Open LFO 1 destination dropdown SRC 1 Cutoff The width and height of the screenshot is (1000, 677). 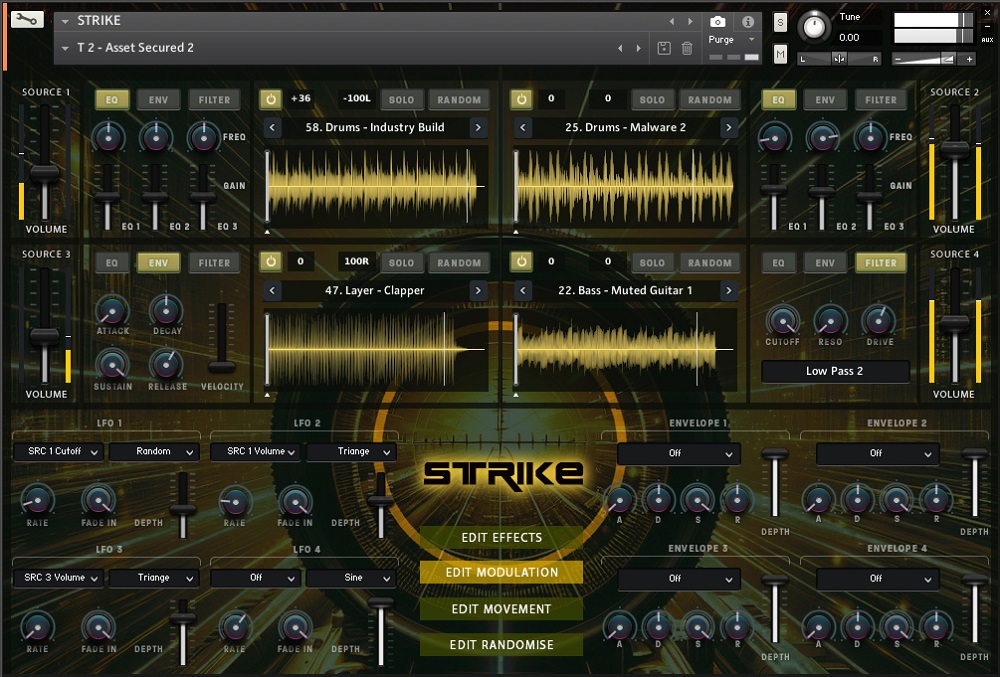(58, 451)
